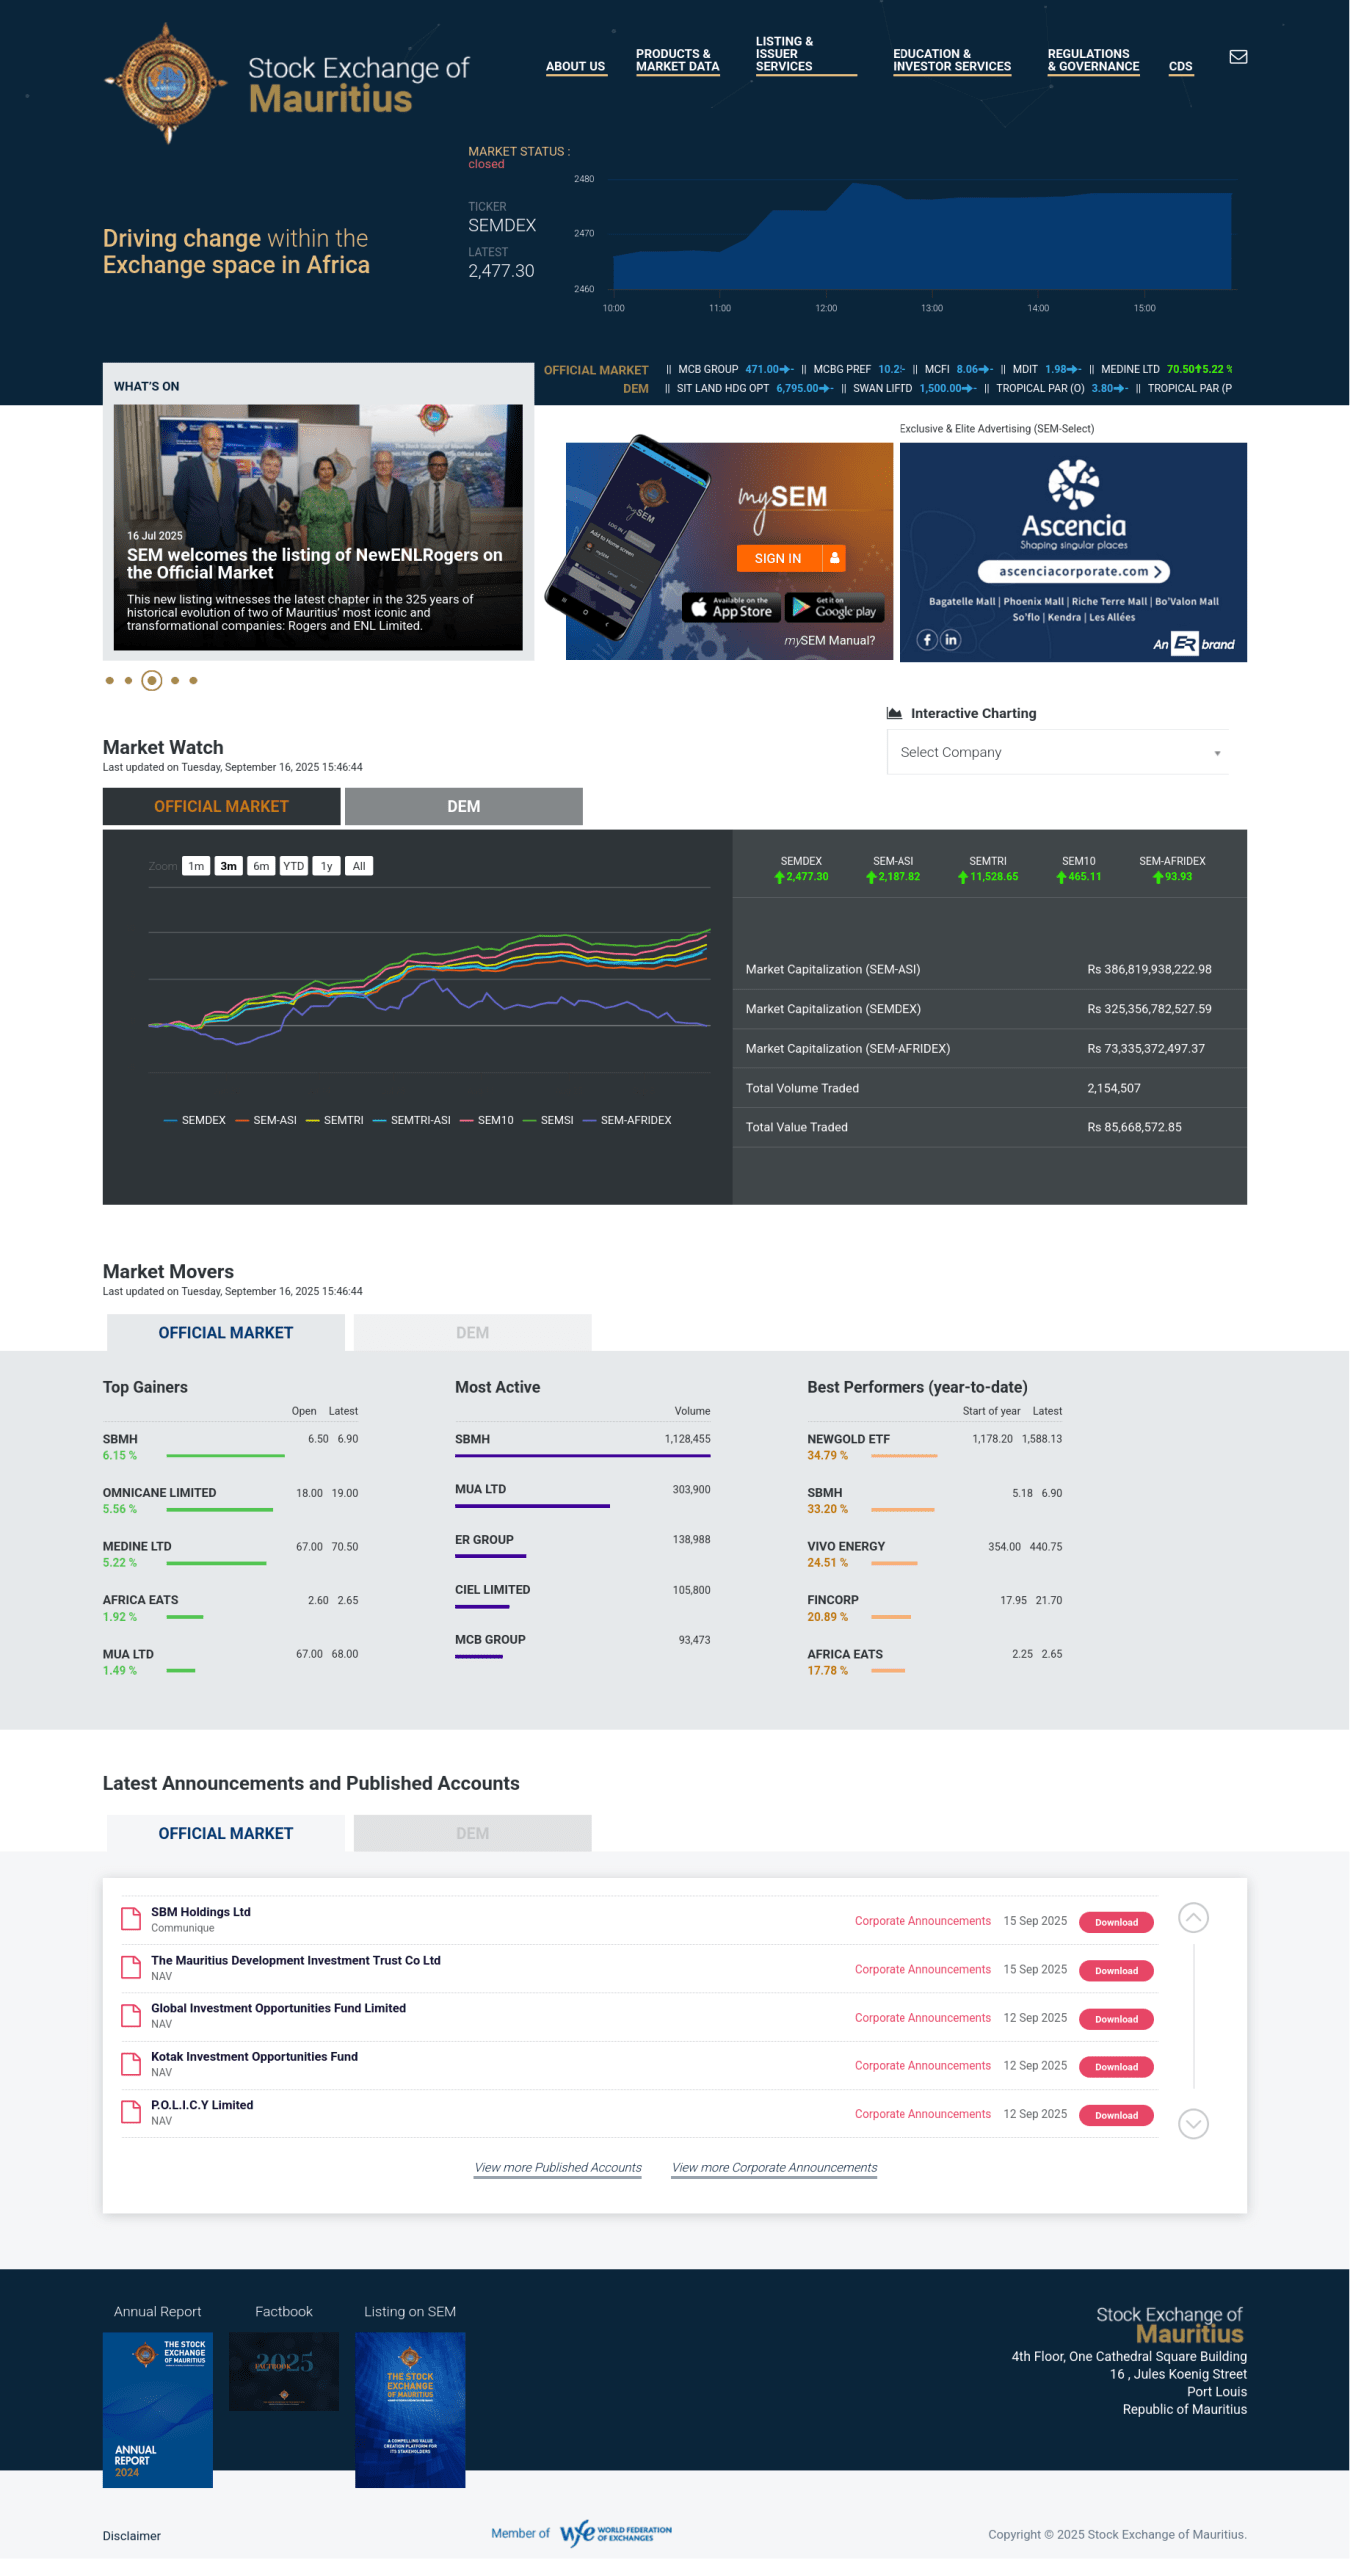The height and width of the screenshot is (2560, 1350).
Task: Expand Listing & Issuer Services menu
Action: (785, 55)
